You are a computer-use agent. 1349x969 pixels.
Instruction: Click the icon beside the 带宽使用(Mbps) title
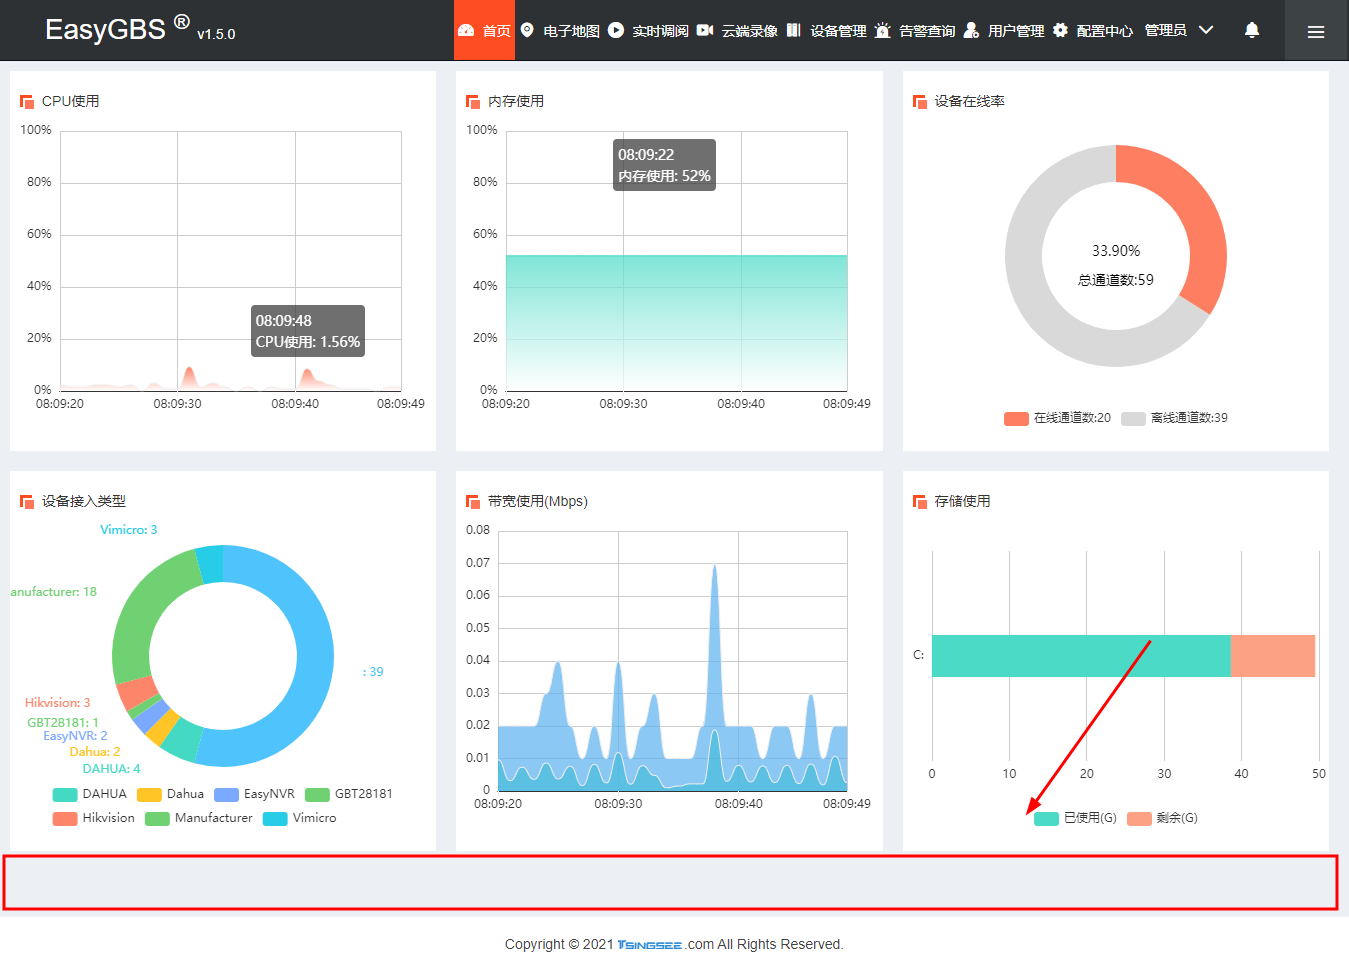pos(473,501)
